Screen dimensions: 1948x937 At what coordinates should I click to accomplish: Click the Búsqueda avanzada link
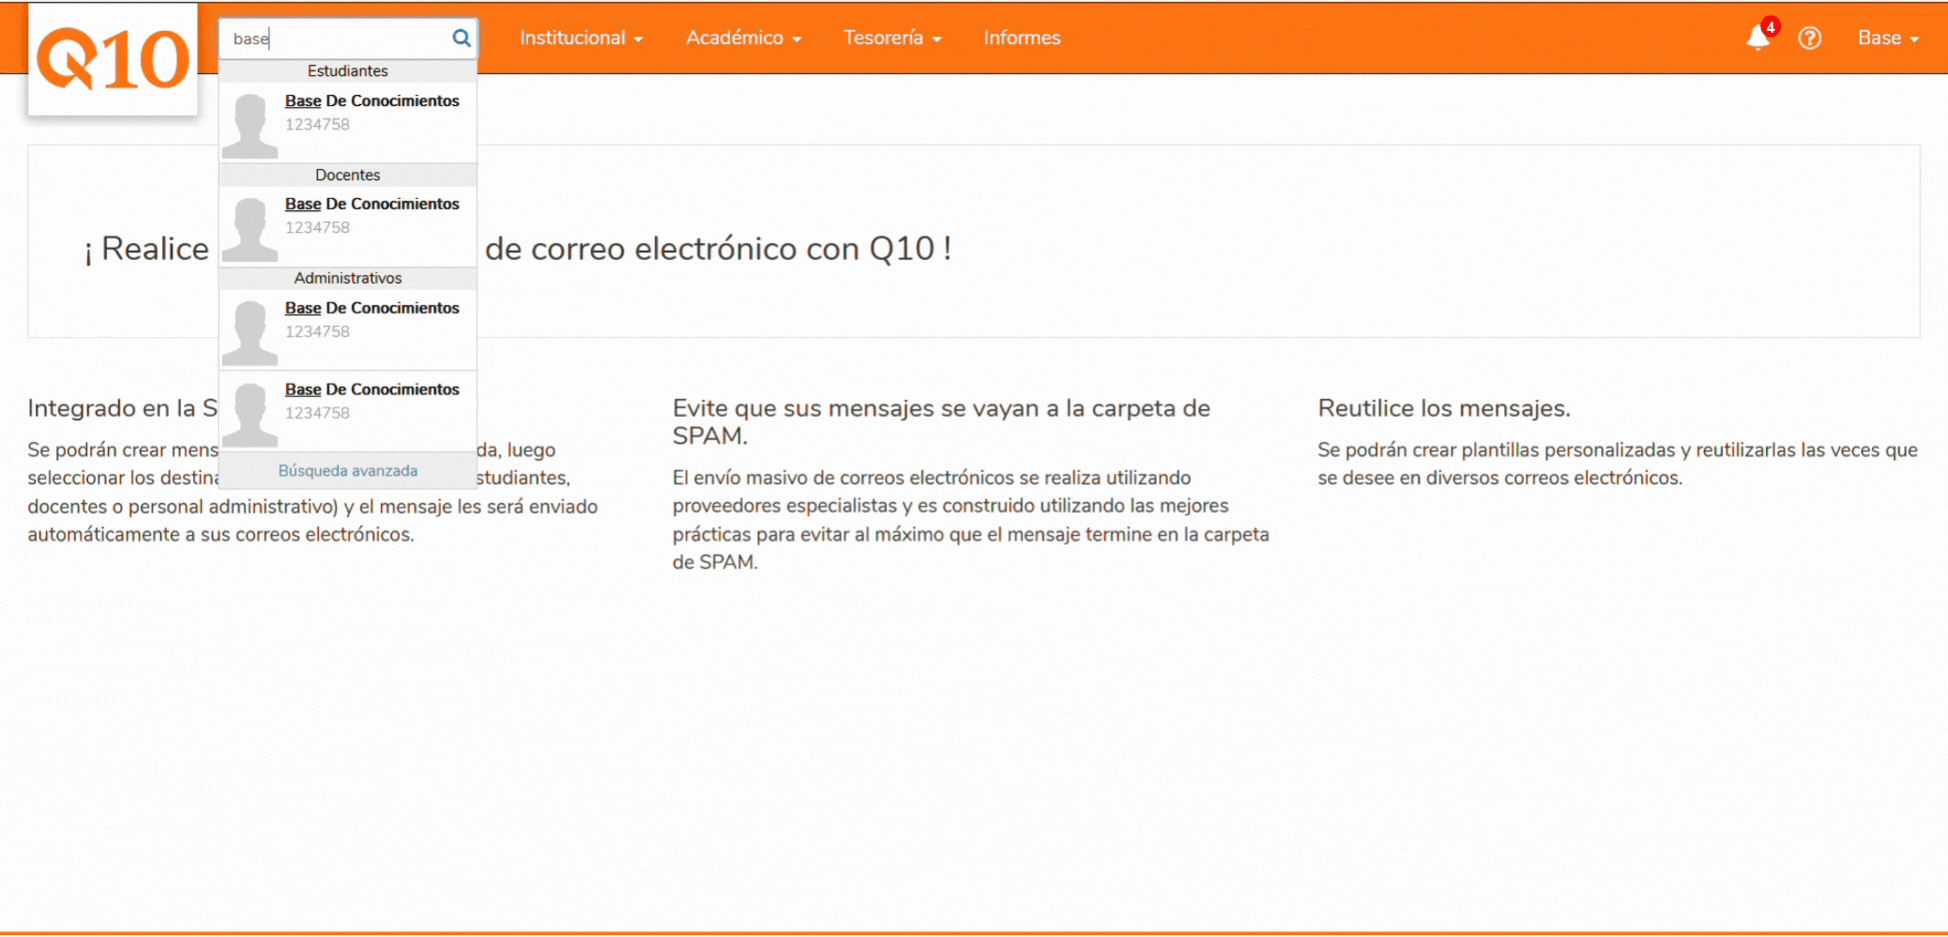tap(348, 471)
